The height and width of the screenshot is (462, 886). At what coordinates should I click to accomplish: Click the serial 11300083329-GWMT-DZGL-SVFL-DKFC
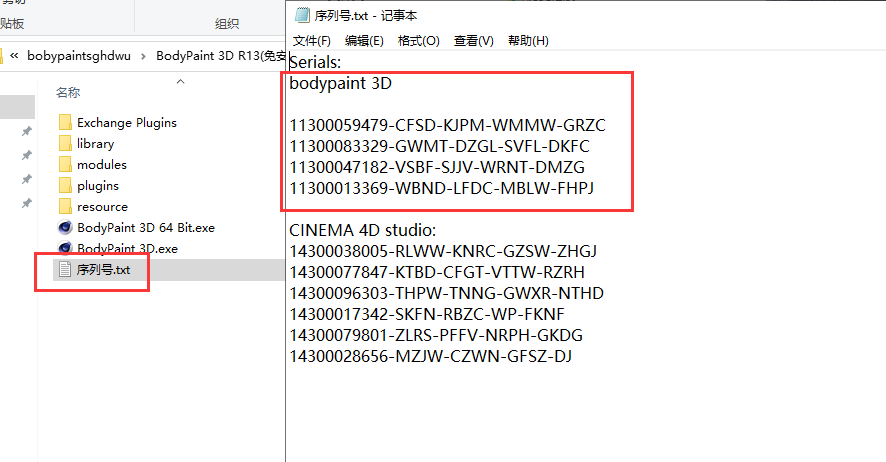(x=439, y=146)
